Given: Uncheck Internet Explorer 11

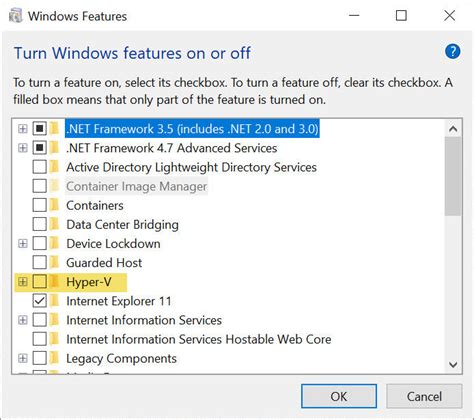Looking at the screenshot, I should pyautogui.click(x=40, y=301).
